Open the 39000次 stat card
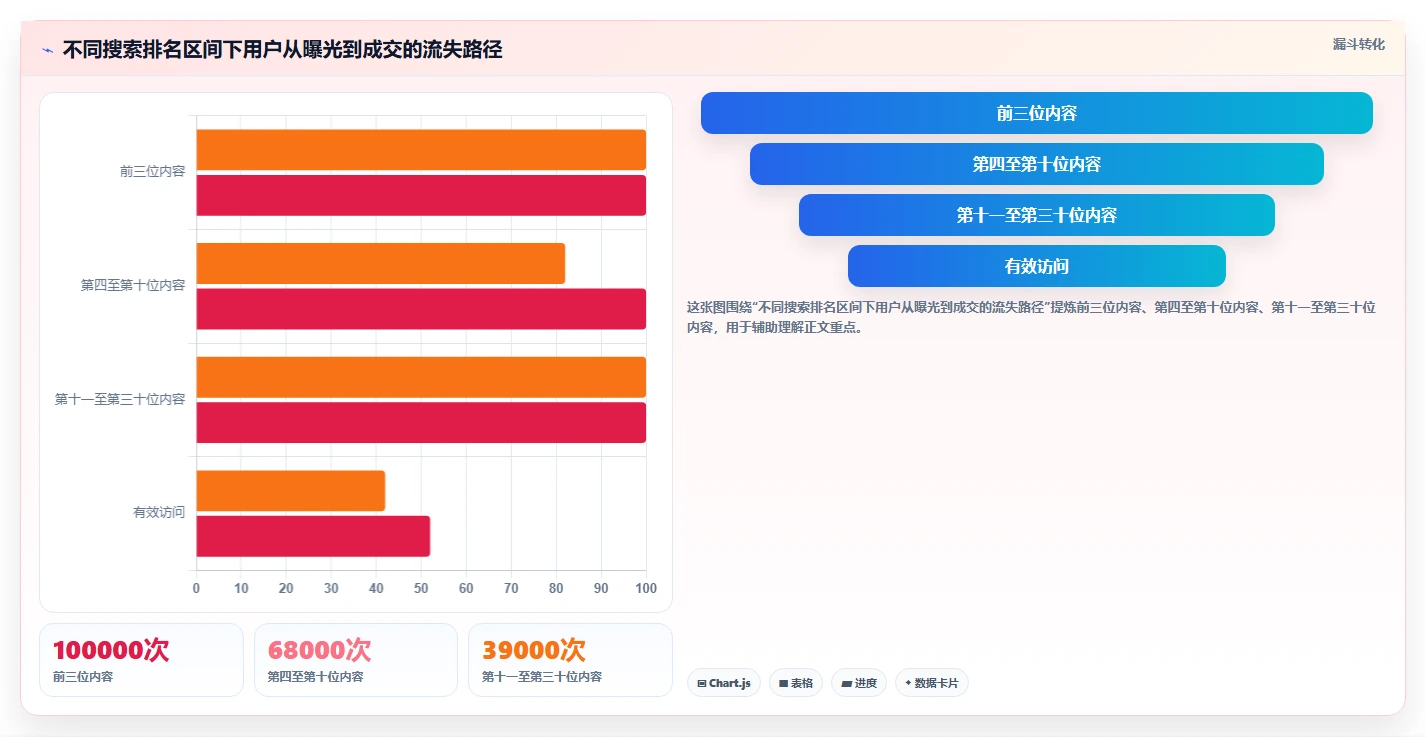 570,660
